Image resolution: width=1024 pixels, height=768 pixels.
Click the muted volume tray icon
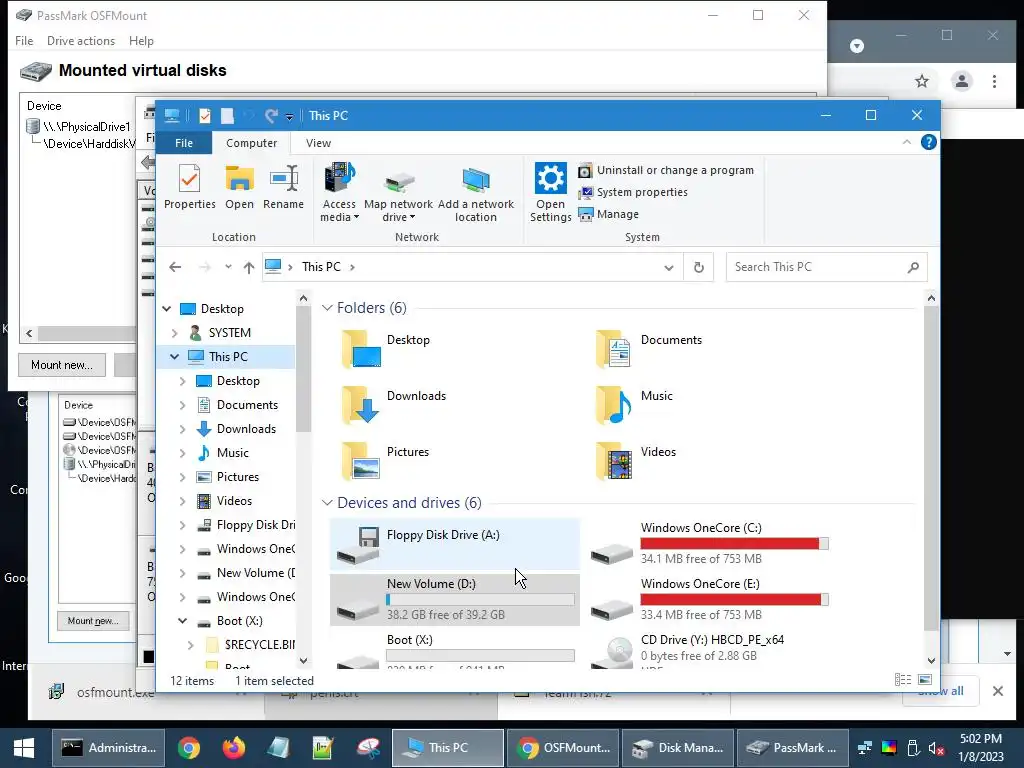936,748
